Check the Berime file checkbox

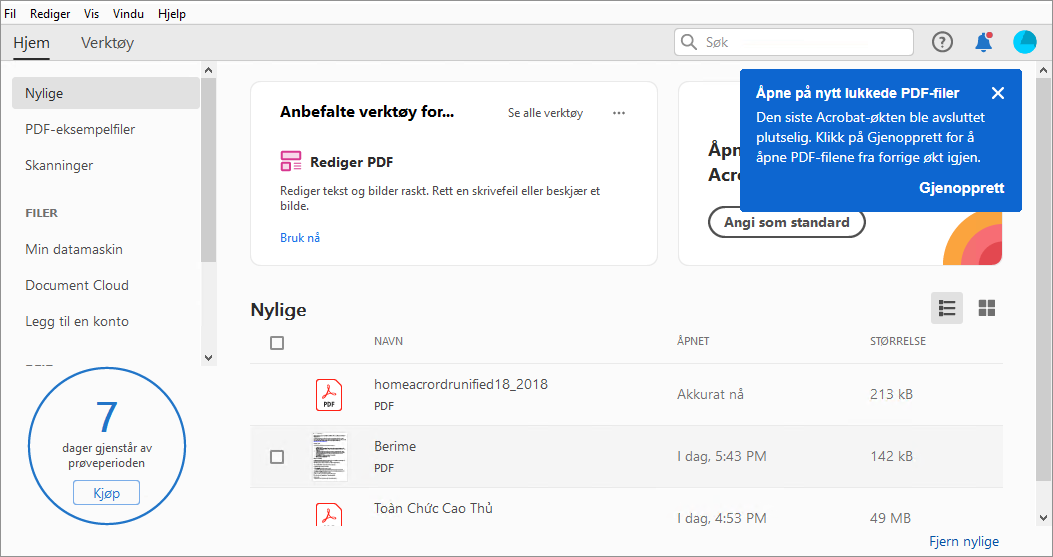277,457
